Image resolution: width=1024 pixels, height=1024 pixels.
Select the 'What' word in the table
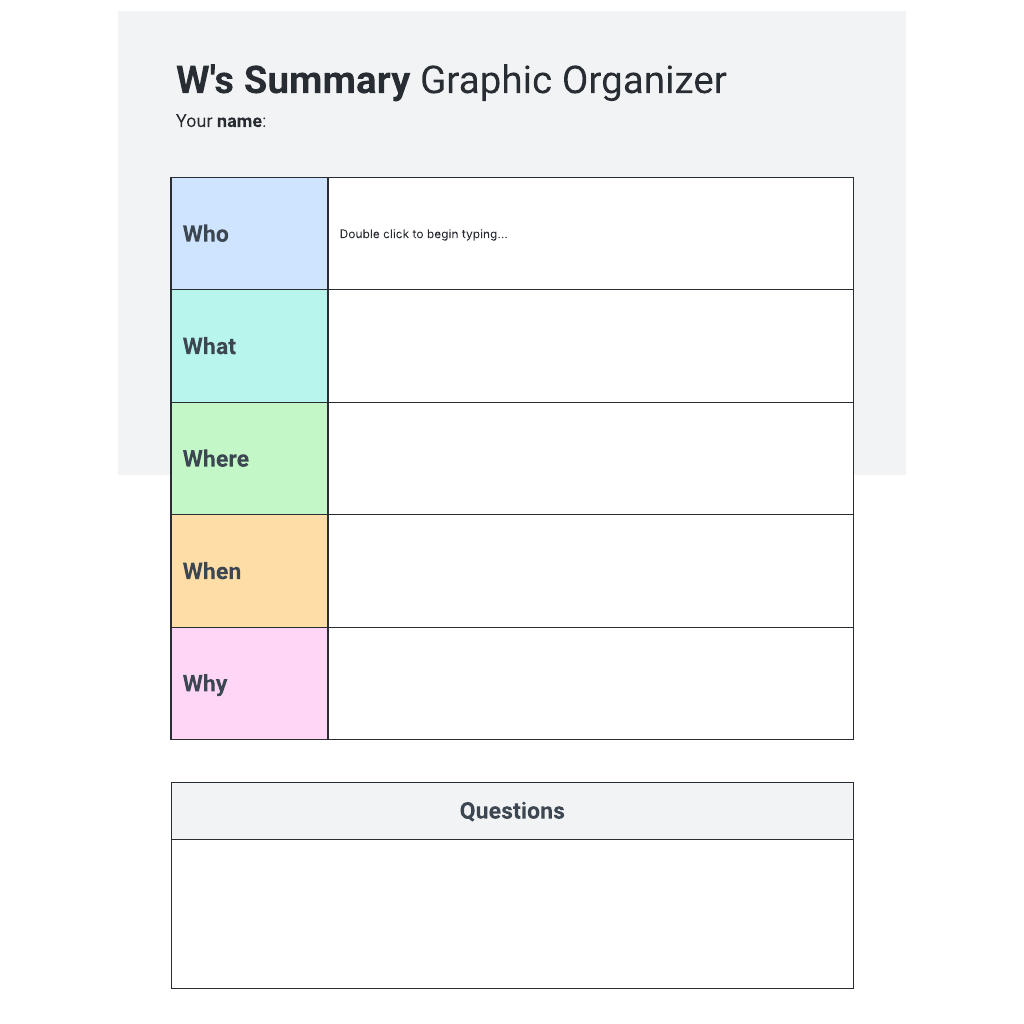click(209, 346)
